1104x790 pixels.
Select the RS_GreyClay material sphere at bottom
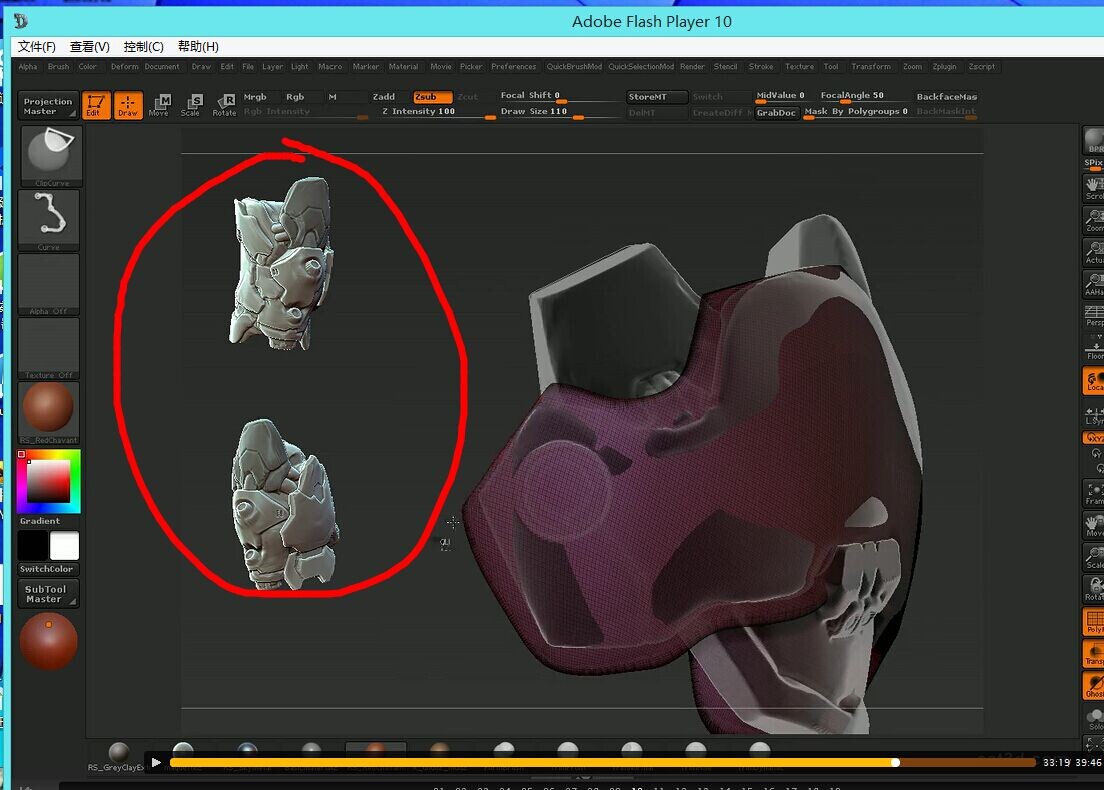[118, 753]
